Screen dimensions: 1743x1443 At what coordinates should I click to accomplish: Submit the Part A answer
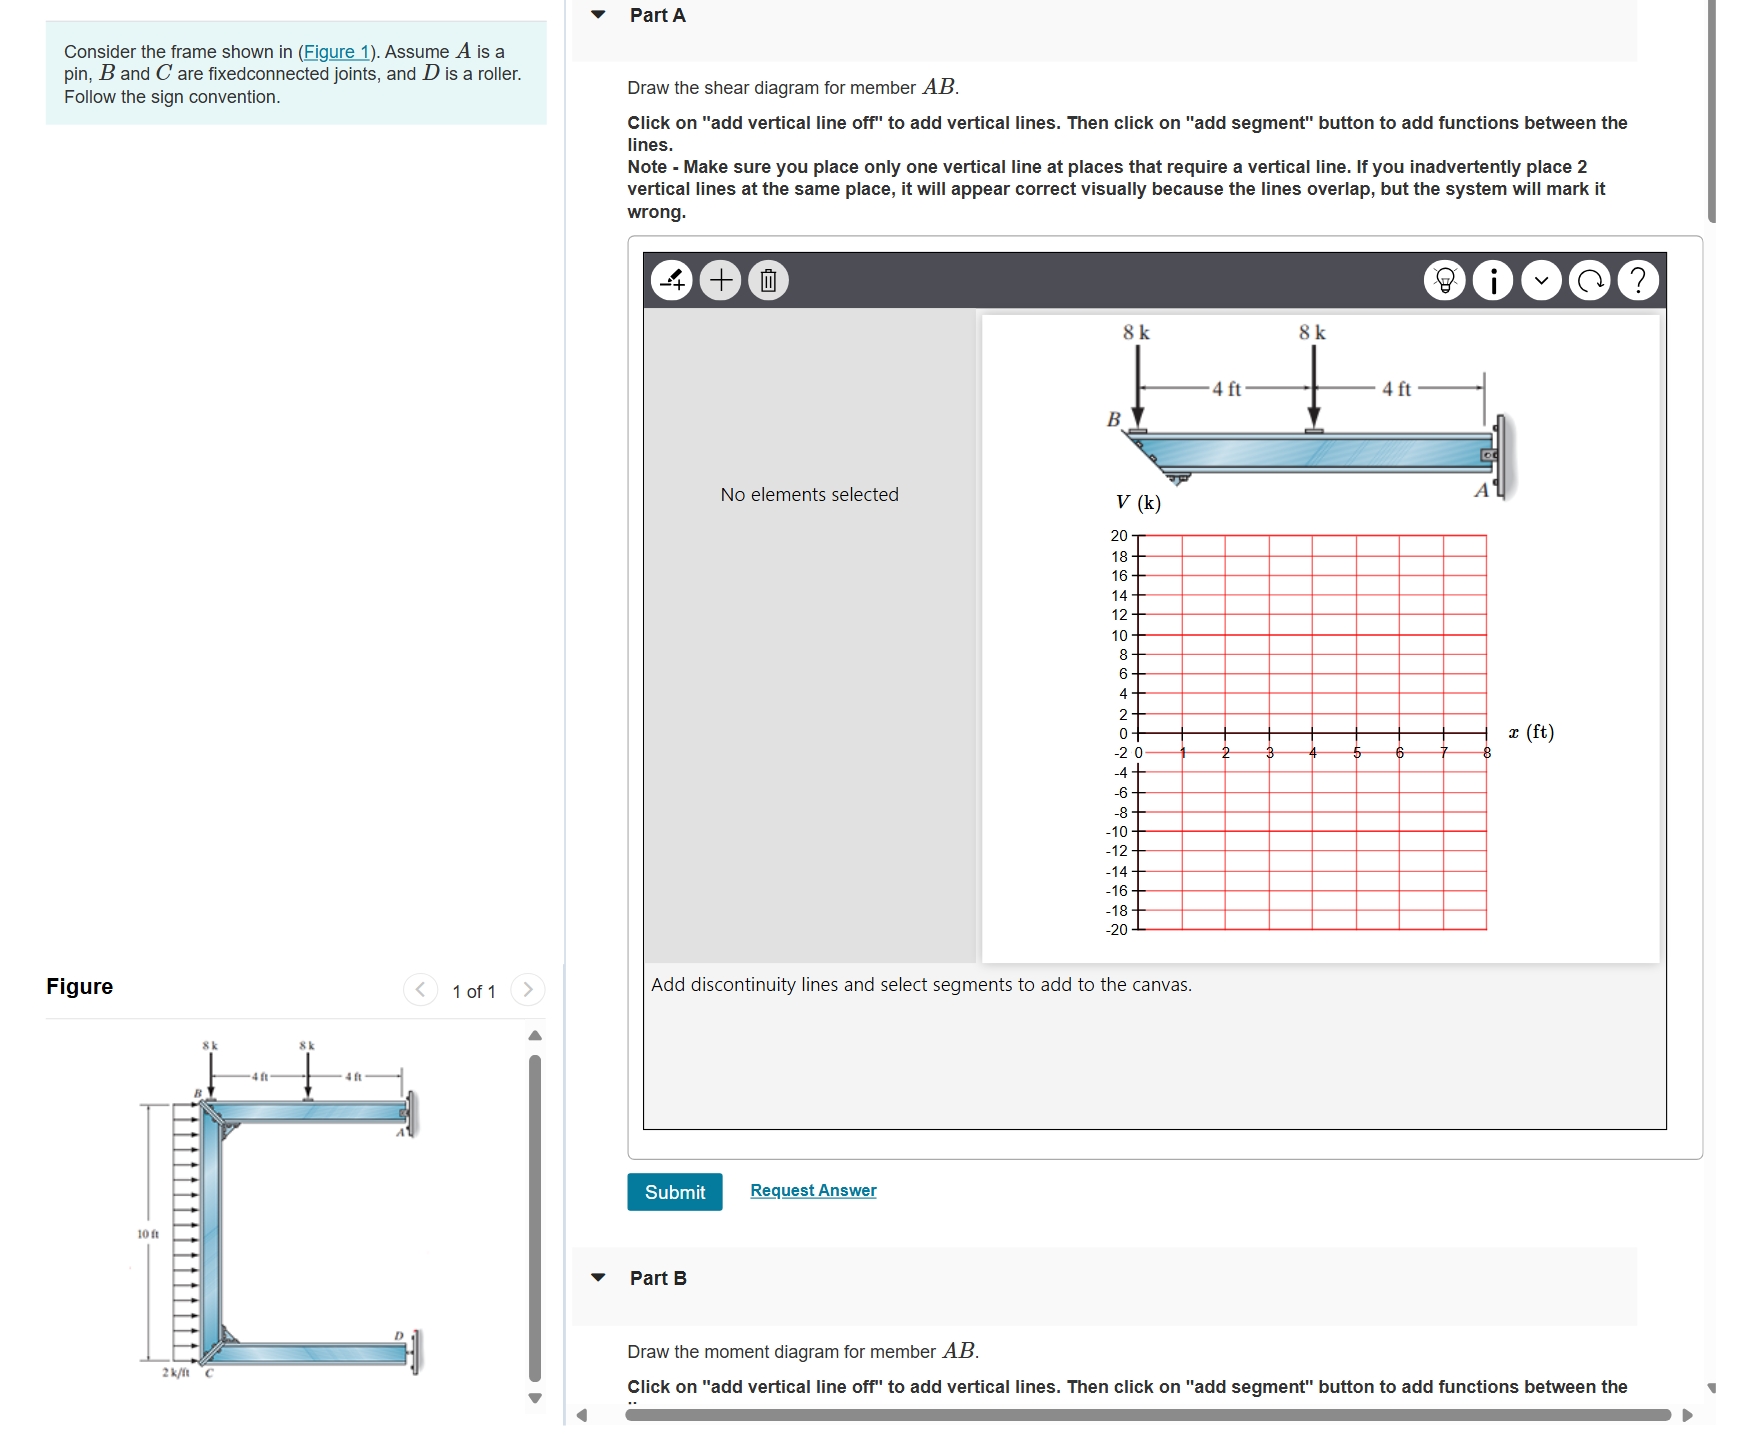[x=675, y=1192]
